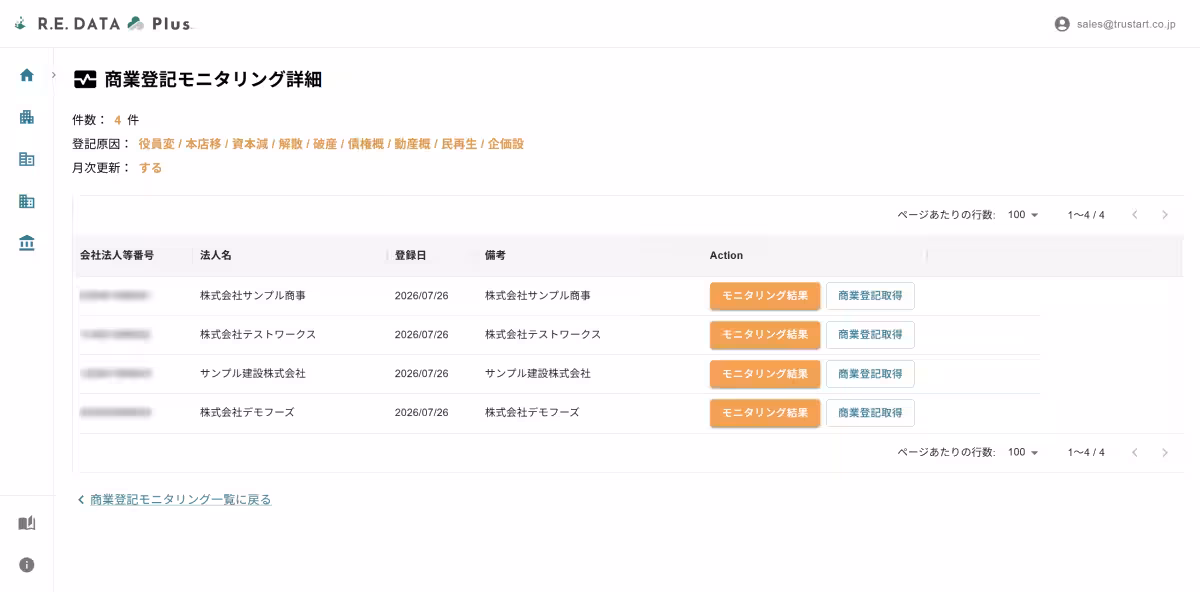This screenshot has height=592, width=1200.
Task: View モニタリング結果 for 株式会社サンプル商事
Action: point(765,296)
